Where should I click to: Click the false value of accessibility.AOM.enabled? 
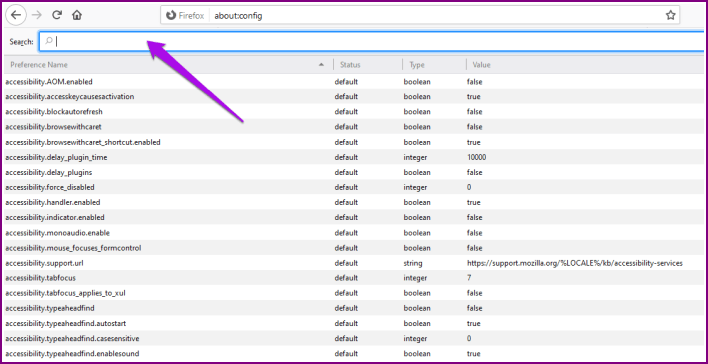[475, 82]
